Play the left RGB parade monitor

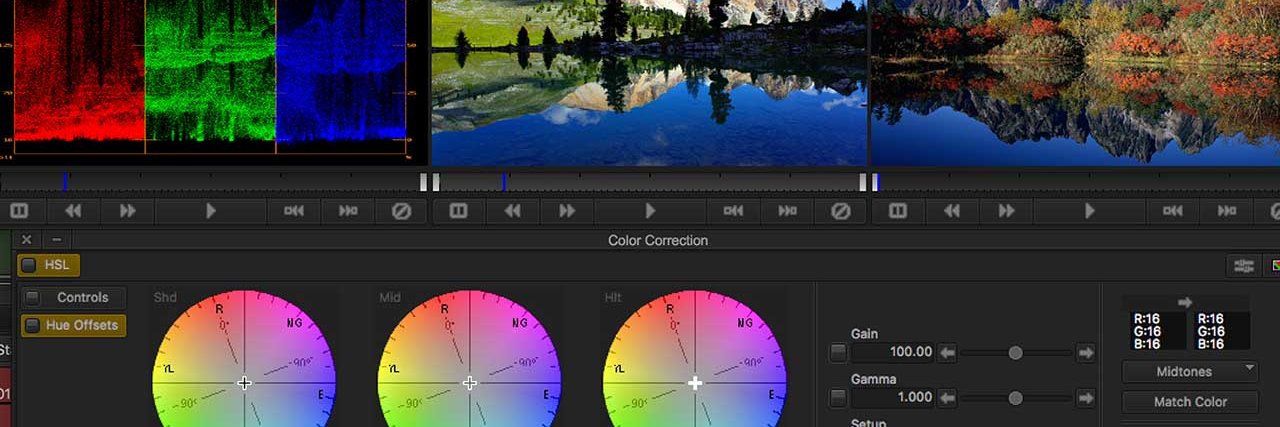210,211
